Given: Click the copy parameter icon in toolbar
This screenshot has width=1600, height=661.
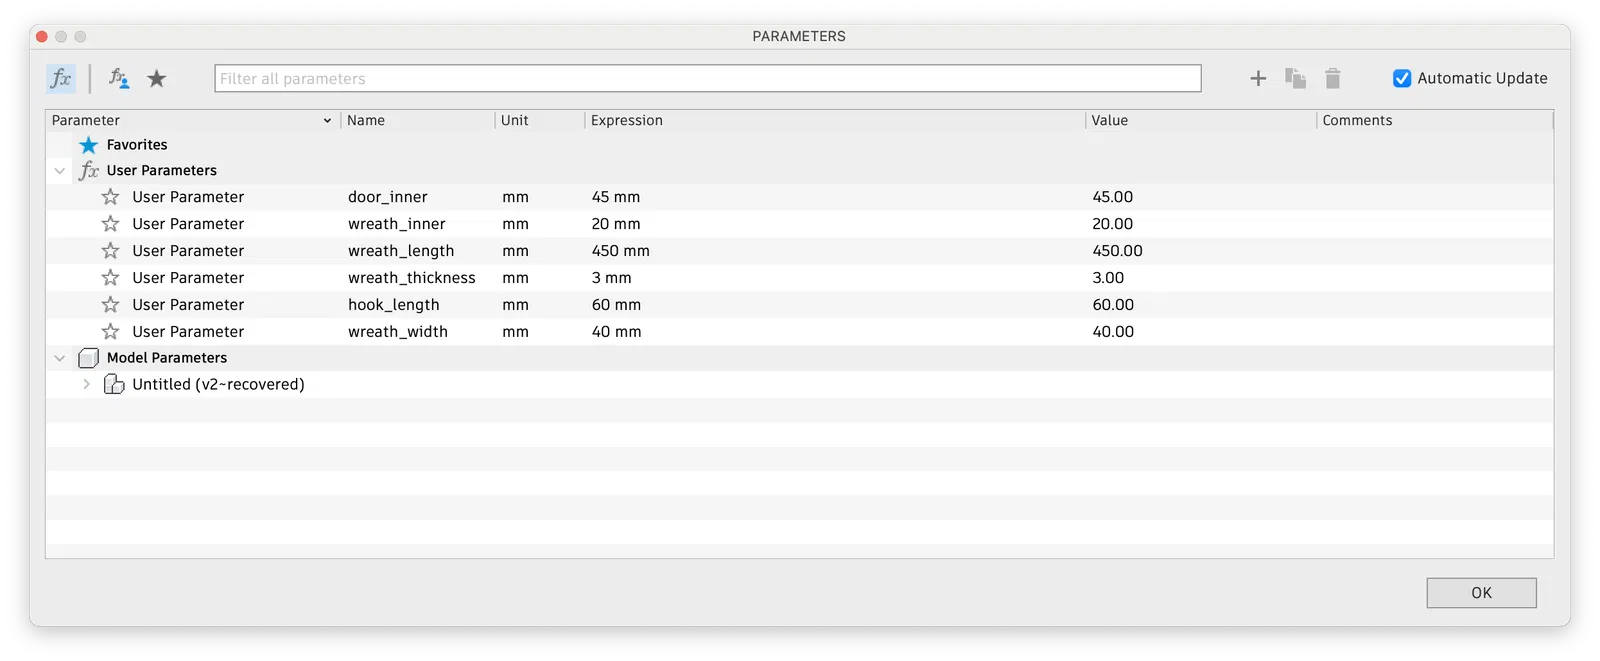Looking at the screenshot, I should pos(1295,78).
